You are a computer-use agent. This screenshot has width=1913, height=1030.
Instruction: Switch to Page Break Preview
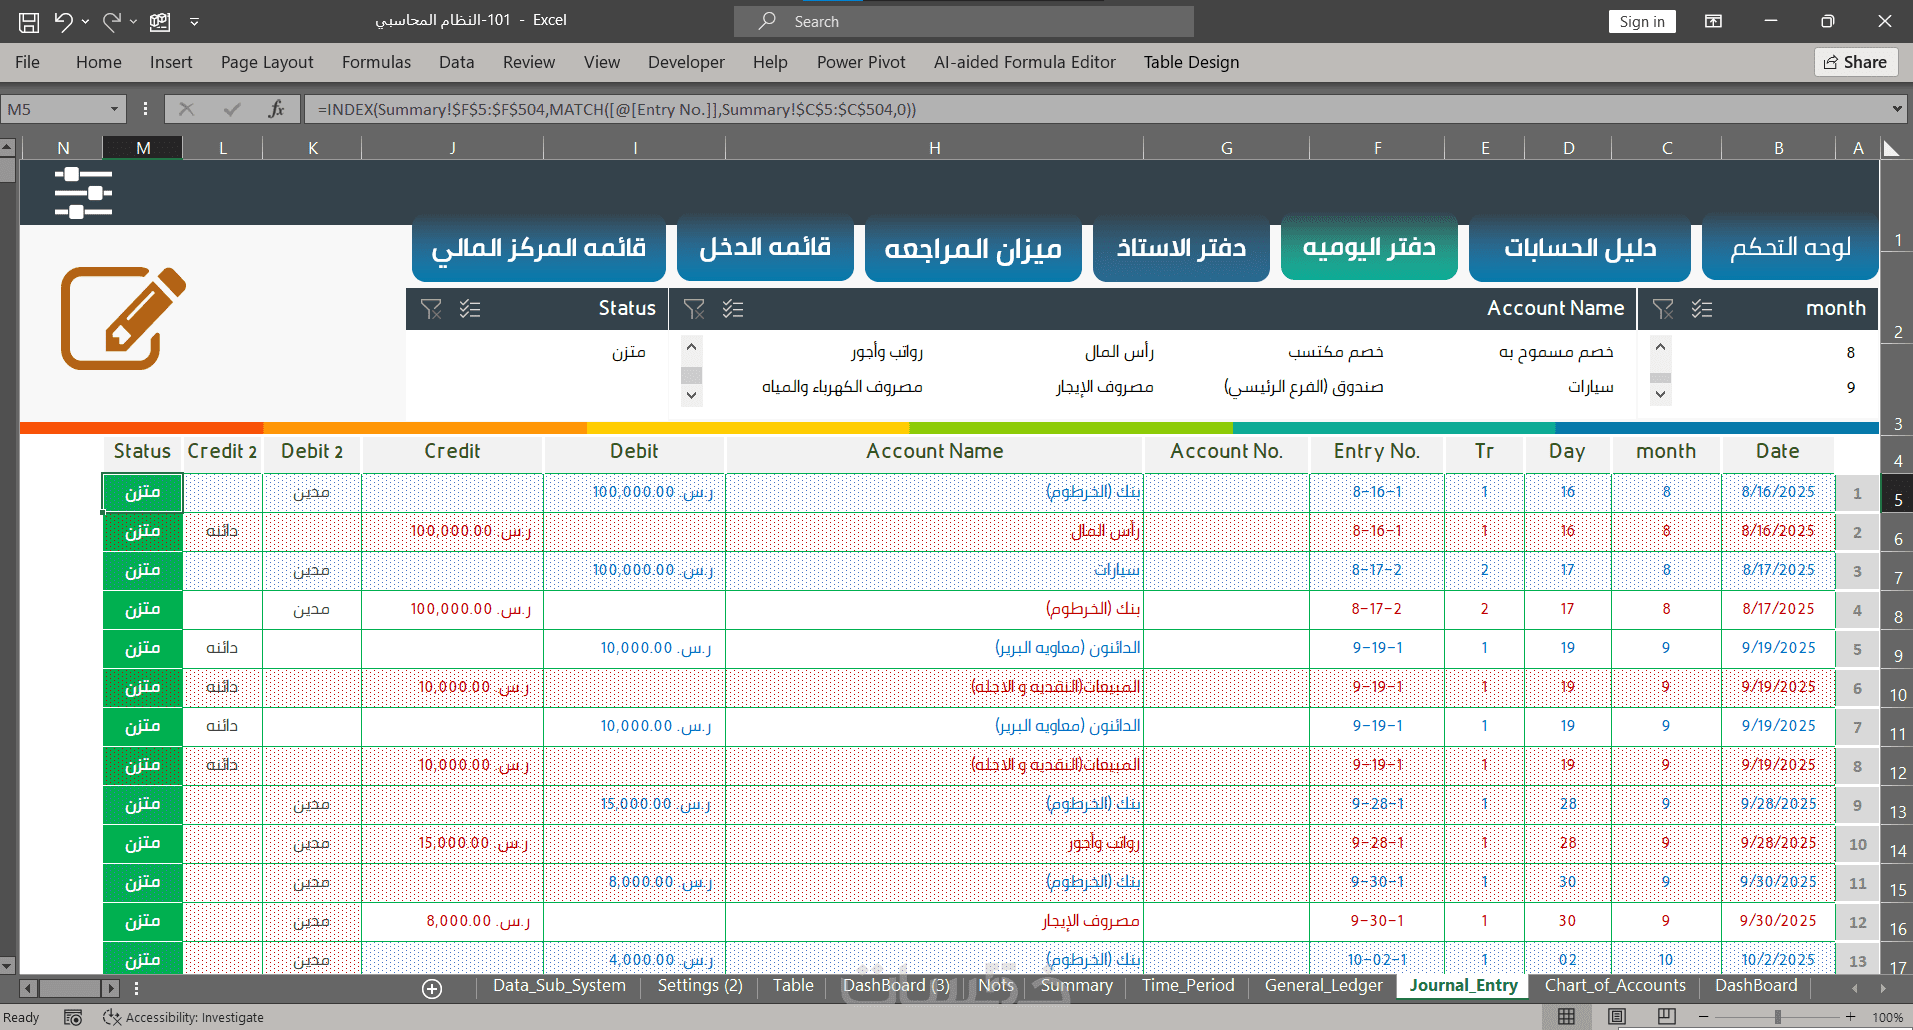[1666, 1017]
